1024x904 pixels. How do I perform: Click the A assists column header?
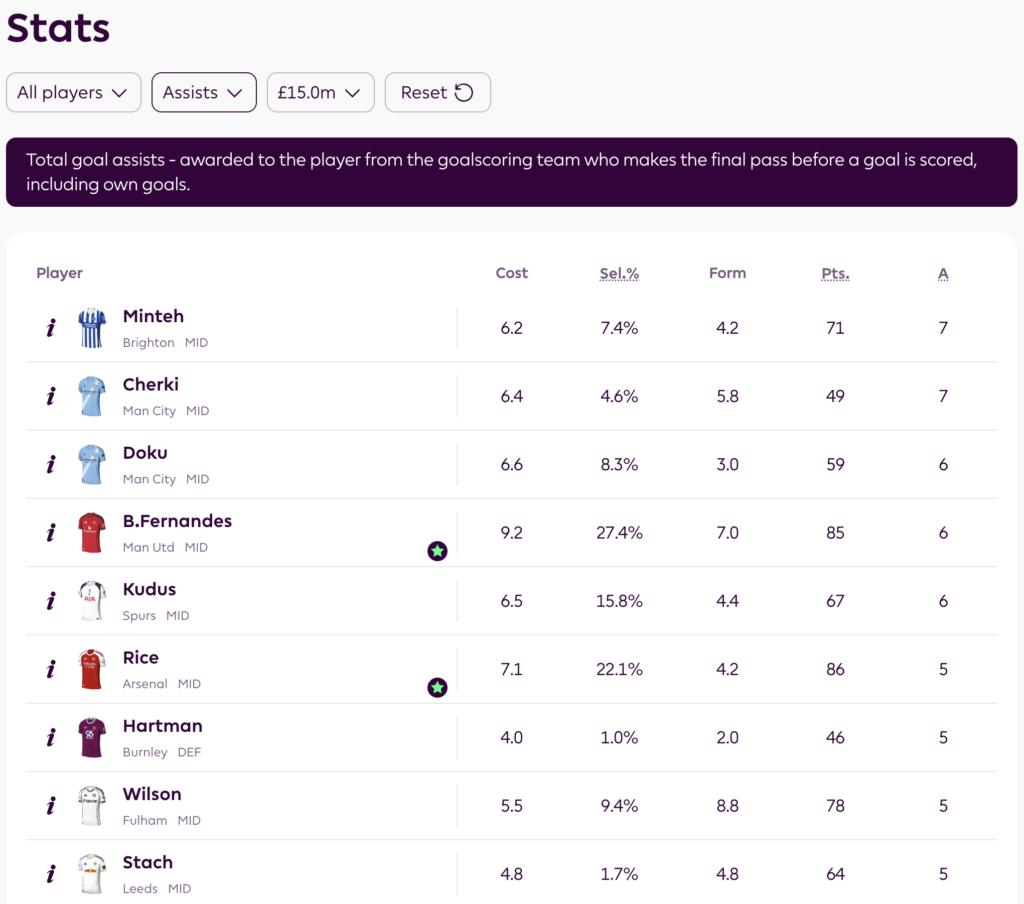coord(943,273)
